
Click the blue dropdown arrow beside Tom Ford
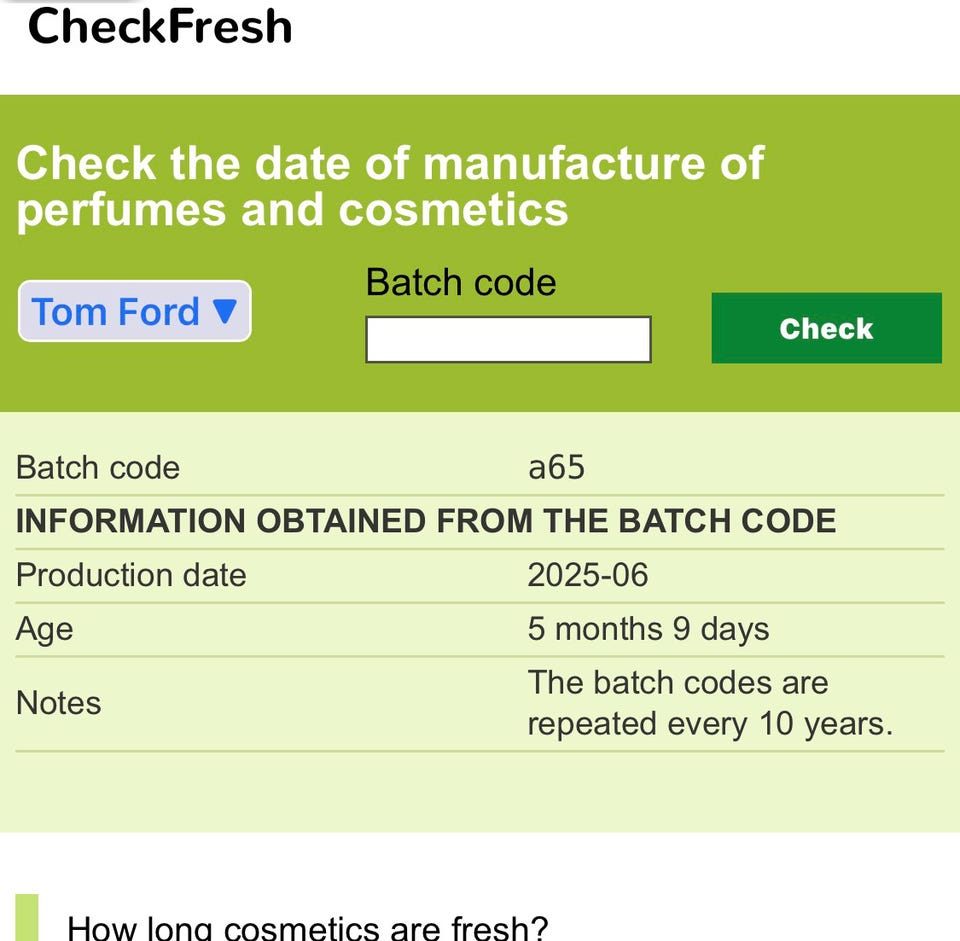[x=225, y=311]
